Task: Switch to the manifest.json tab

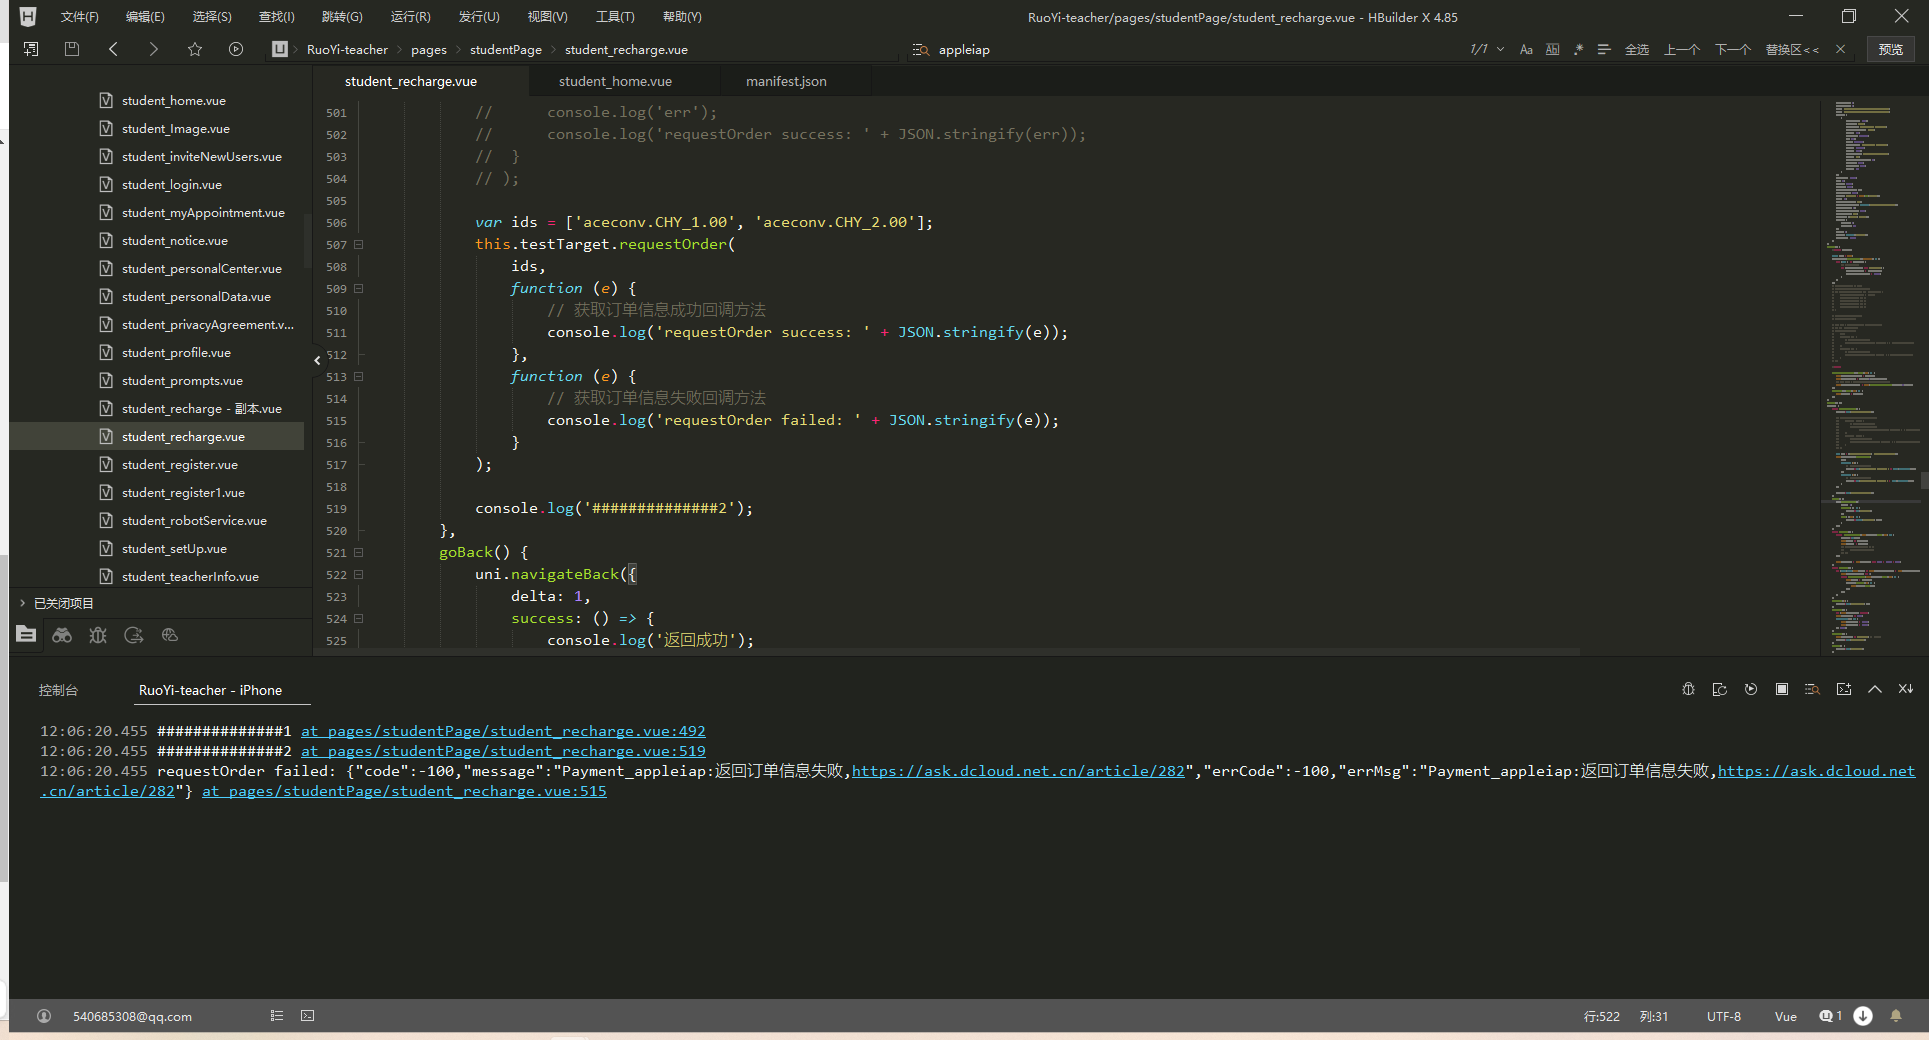Action: click(x=786, y=81)
